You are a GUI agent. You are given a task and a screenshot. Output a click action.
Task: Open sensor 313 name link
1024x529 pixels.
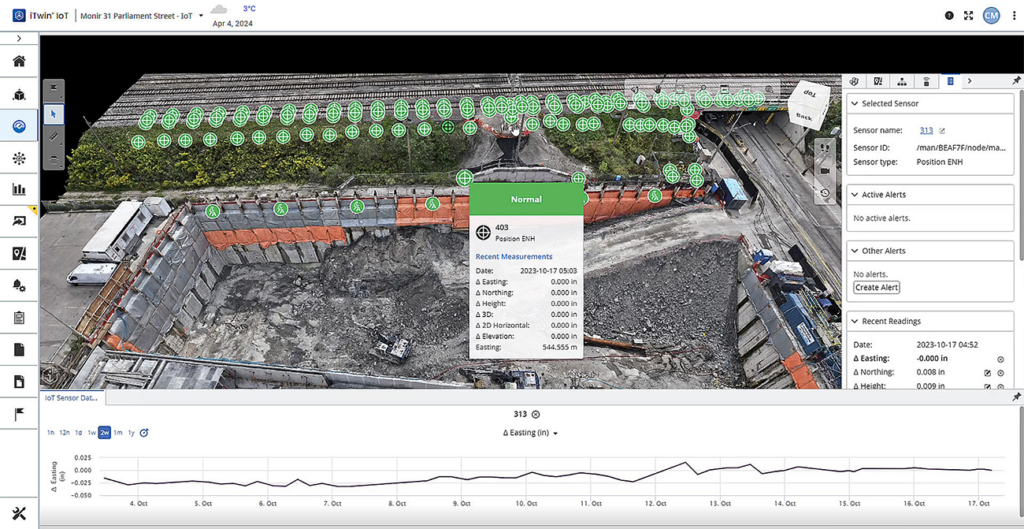(926, 131)
